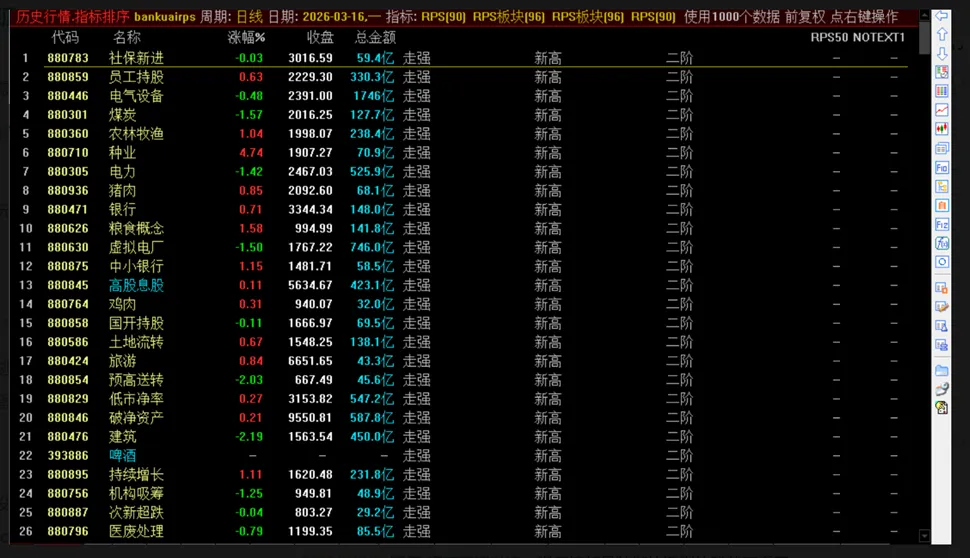Select the 煤炭 row name
Screen dimensions: 970x558
pyautogui.click(x=122, y=115)
